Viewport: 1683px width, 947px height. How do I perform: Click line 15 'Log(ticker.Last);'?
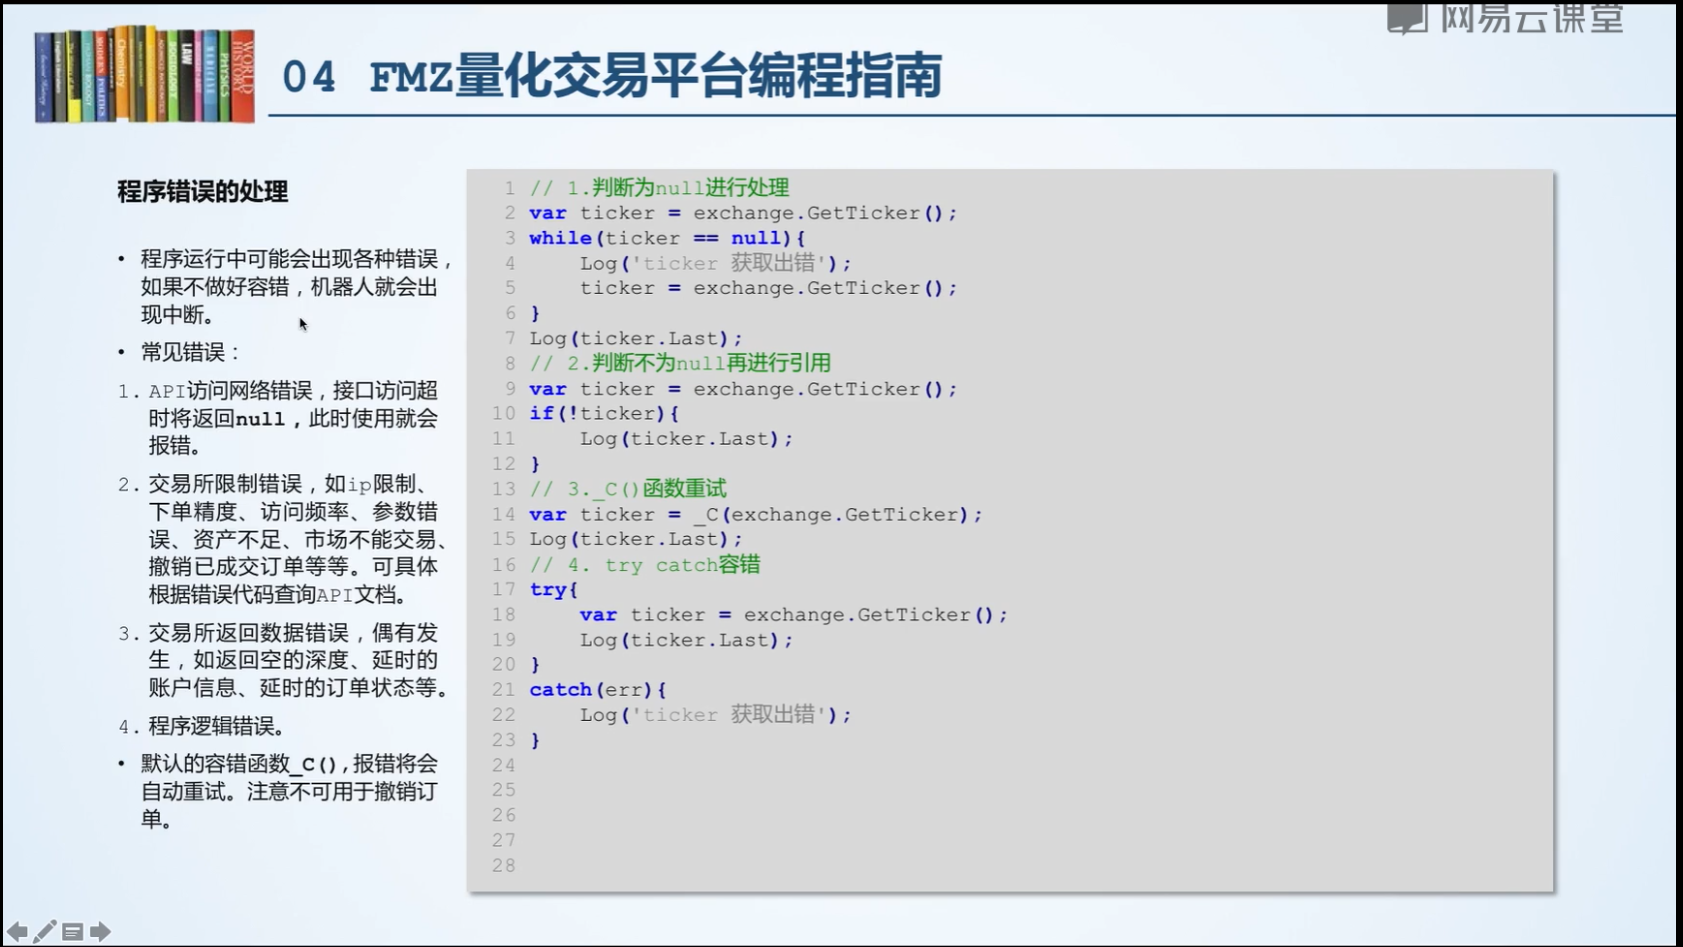(636, 540)
